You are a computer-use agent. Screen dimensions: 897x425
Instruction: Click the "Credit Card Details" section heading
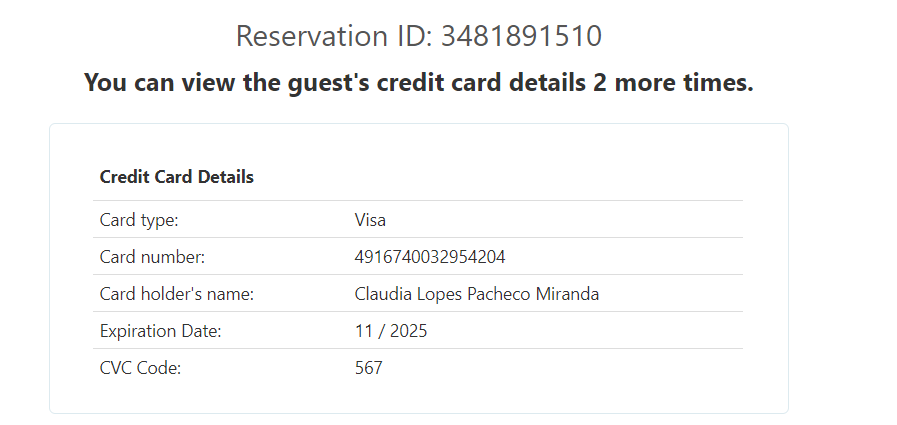(x=177, y=177)
